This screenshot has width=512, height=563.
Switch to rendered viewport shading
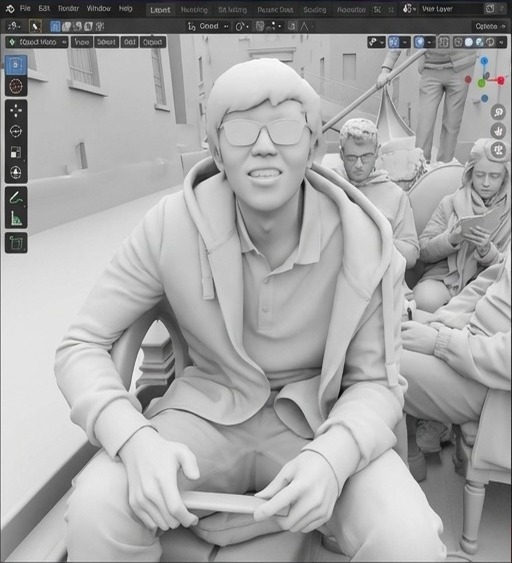tap(490, 42)
